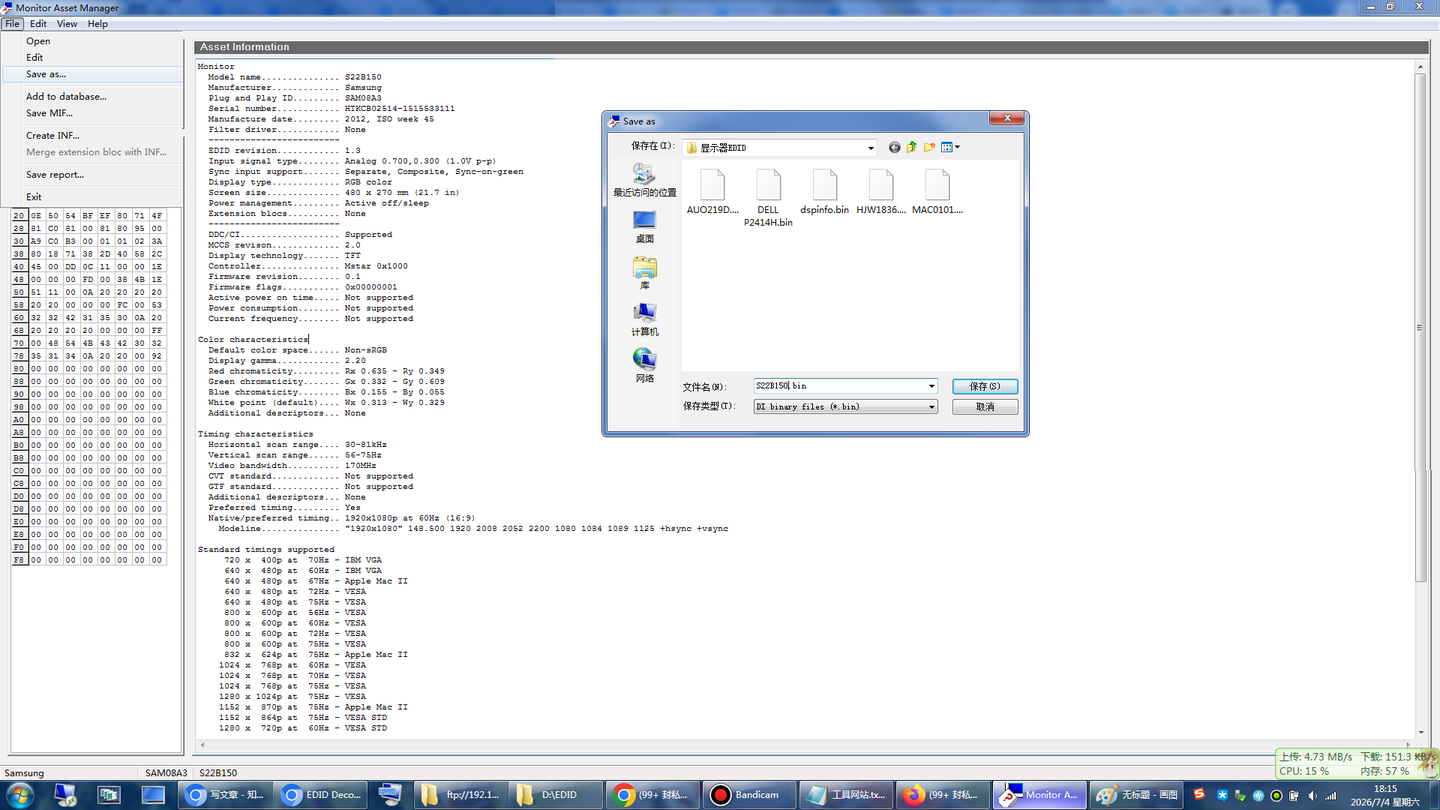1440x810 pixels.
Task: Click the Manufacture date 2012, ISO week 45 line
Action: point(320,119)
